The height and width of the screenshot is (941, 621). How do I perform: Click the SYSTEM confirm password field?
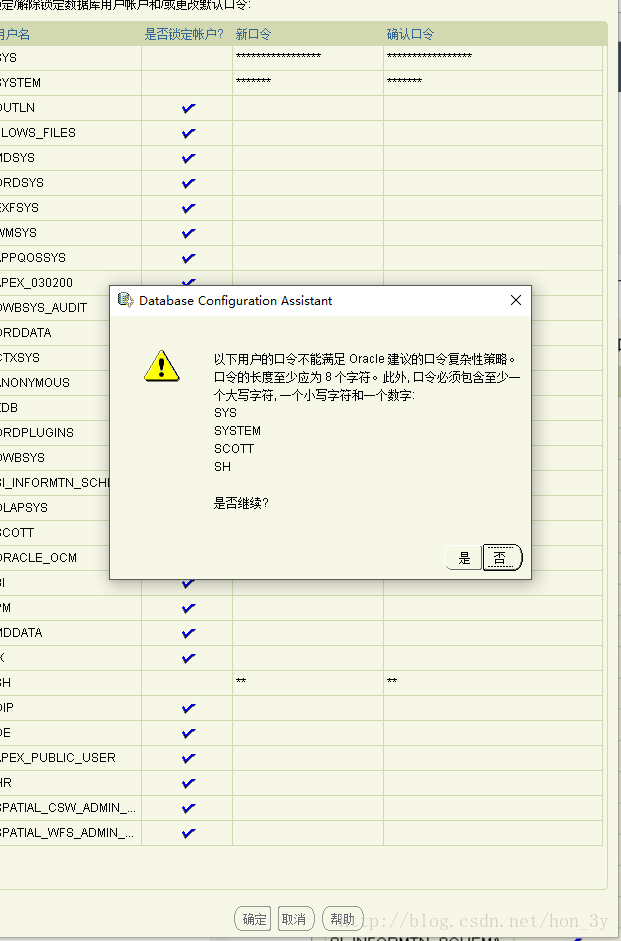coord(493,83)
